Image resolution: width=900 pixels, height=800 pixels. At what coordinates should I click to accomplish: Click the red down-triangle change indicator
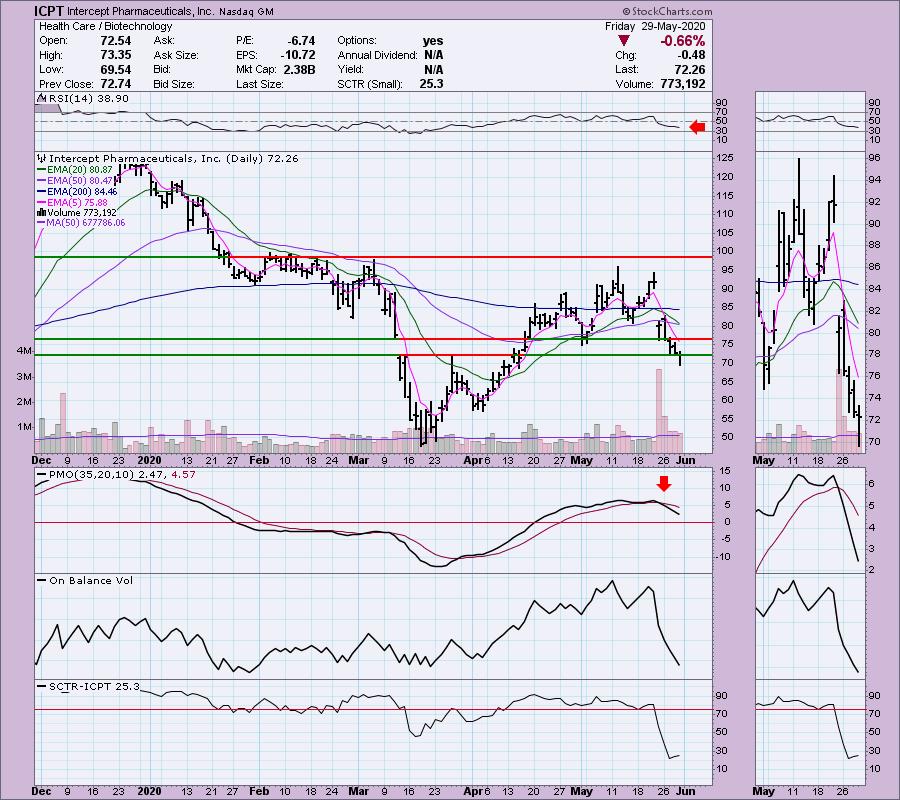point(623,41)
